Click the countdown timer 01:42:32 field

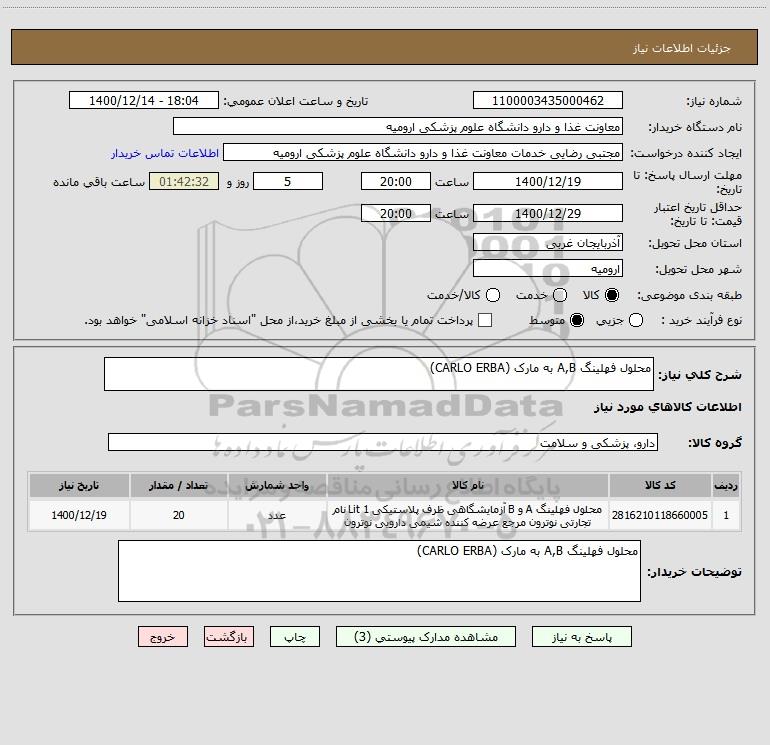184,182
